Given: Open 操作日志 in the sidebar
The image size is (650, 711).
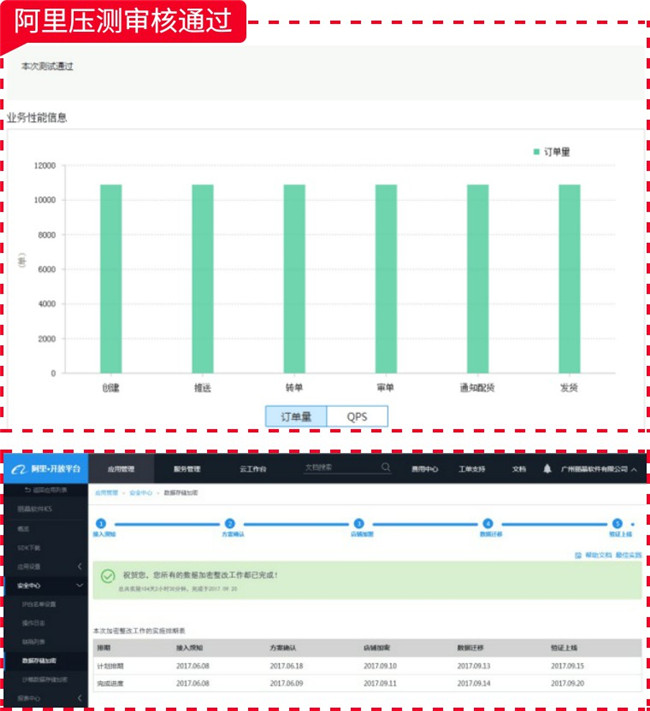Looking at the screenshot, I should click(33, 623).
